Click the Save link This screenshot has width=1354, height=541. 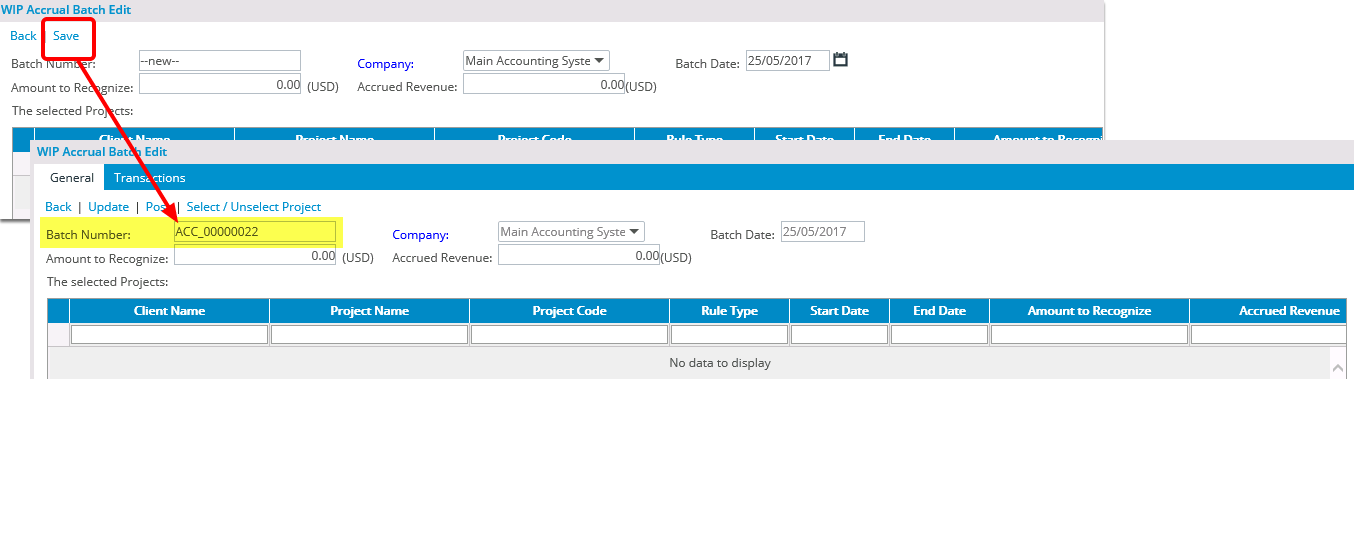pos(66,36)
